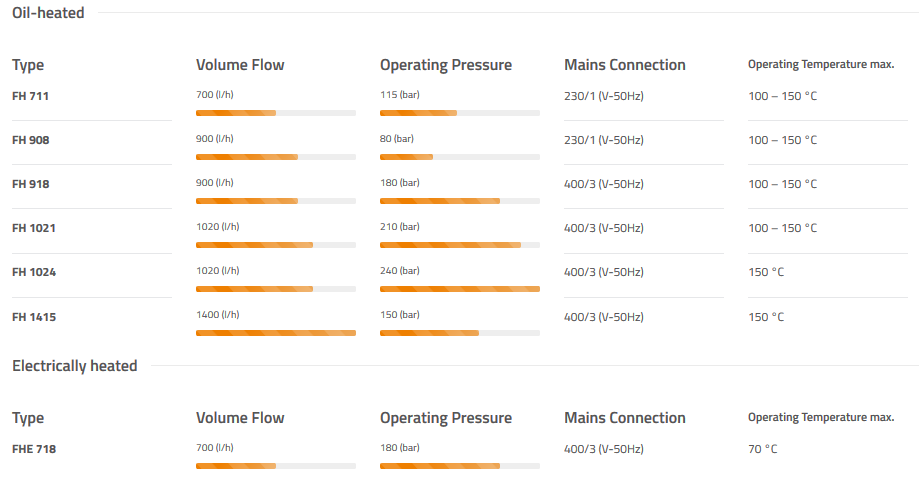Click the FH 711 type label
The width and height of the screenshot is (919, 493).
[x=30, y=96]
